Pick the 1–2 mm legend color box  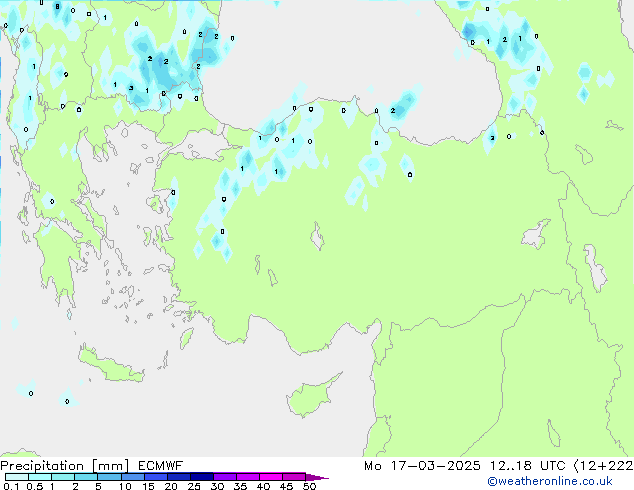click(63, 477)
